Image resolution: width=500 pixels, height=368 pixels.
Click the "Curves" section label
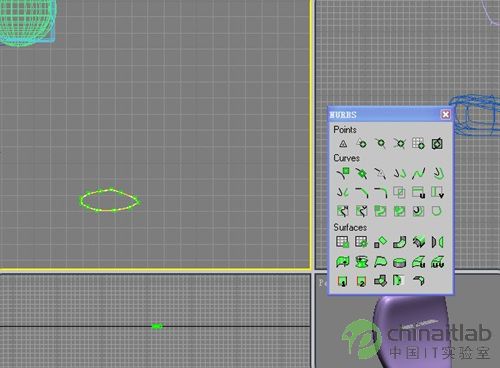point(347,158)
